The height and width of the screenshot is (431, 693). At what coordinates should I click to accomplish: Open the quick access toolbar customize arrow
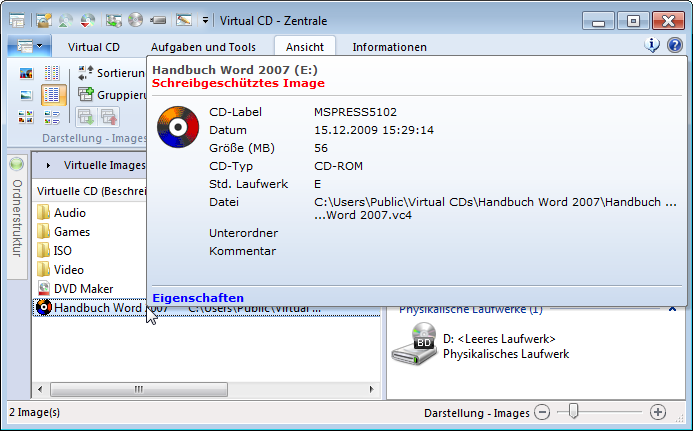point(205,20)
